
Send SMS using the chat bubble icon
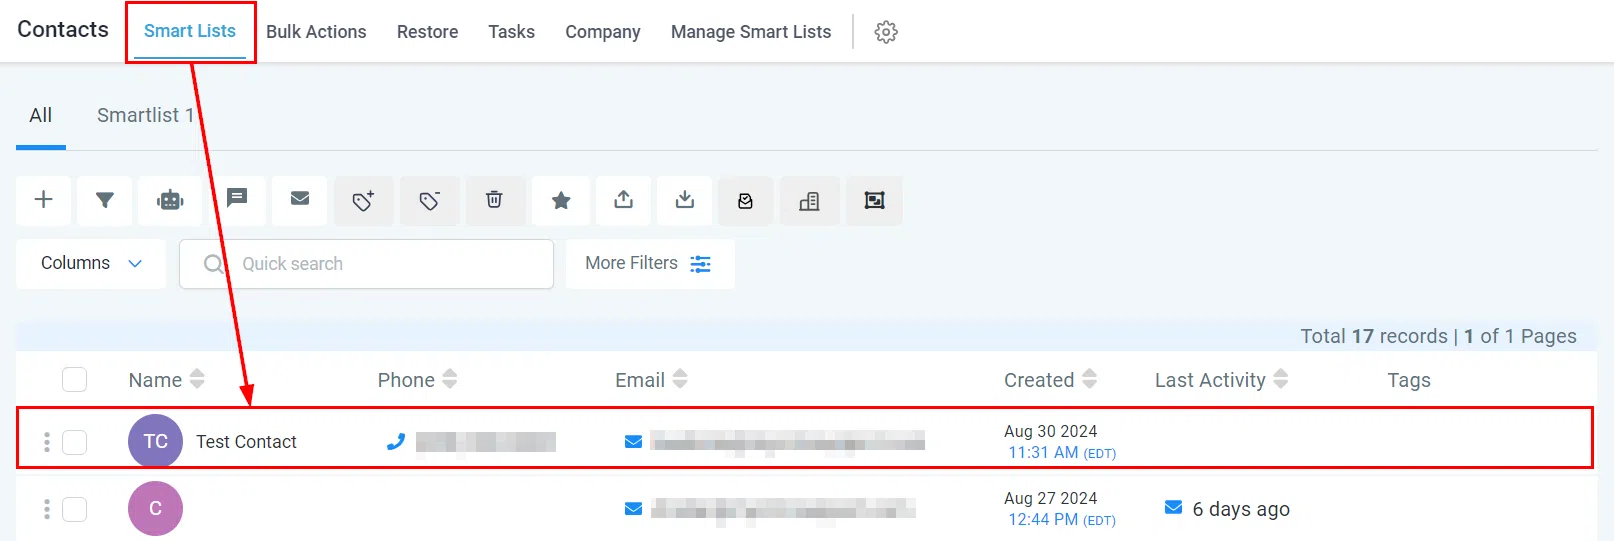click(x=237, y=200)
